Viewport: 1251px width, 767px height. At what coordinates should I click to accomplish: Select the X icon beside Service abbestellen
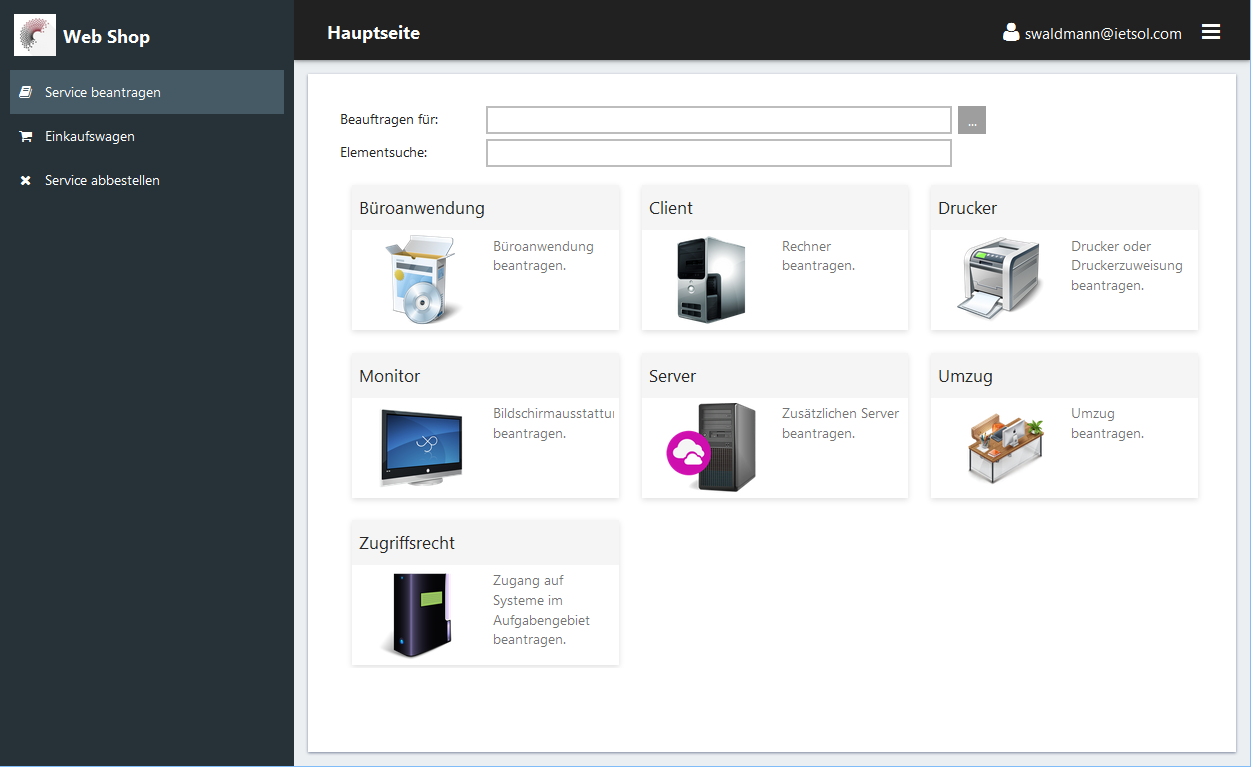pos(24,180)
